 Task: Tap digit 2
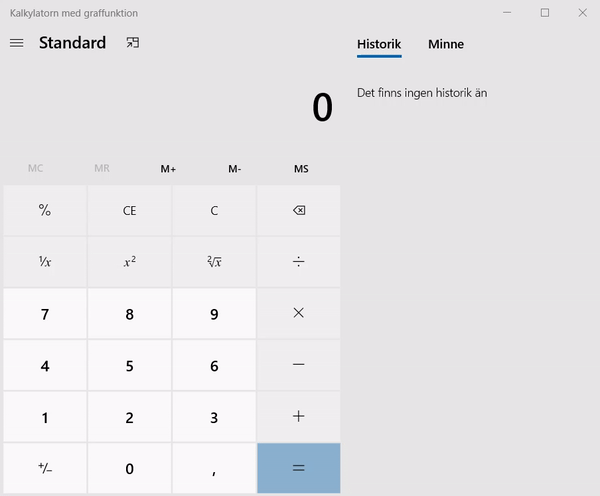[130, 416]
